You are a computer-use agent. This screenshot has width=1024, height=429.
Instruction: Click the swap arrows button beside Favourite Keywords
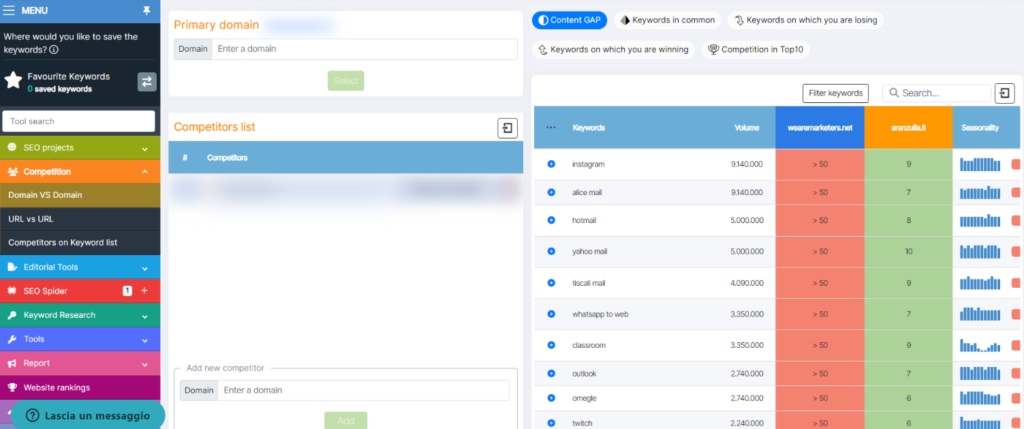coord(146,82)
